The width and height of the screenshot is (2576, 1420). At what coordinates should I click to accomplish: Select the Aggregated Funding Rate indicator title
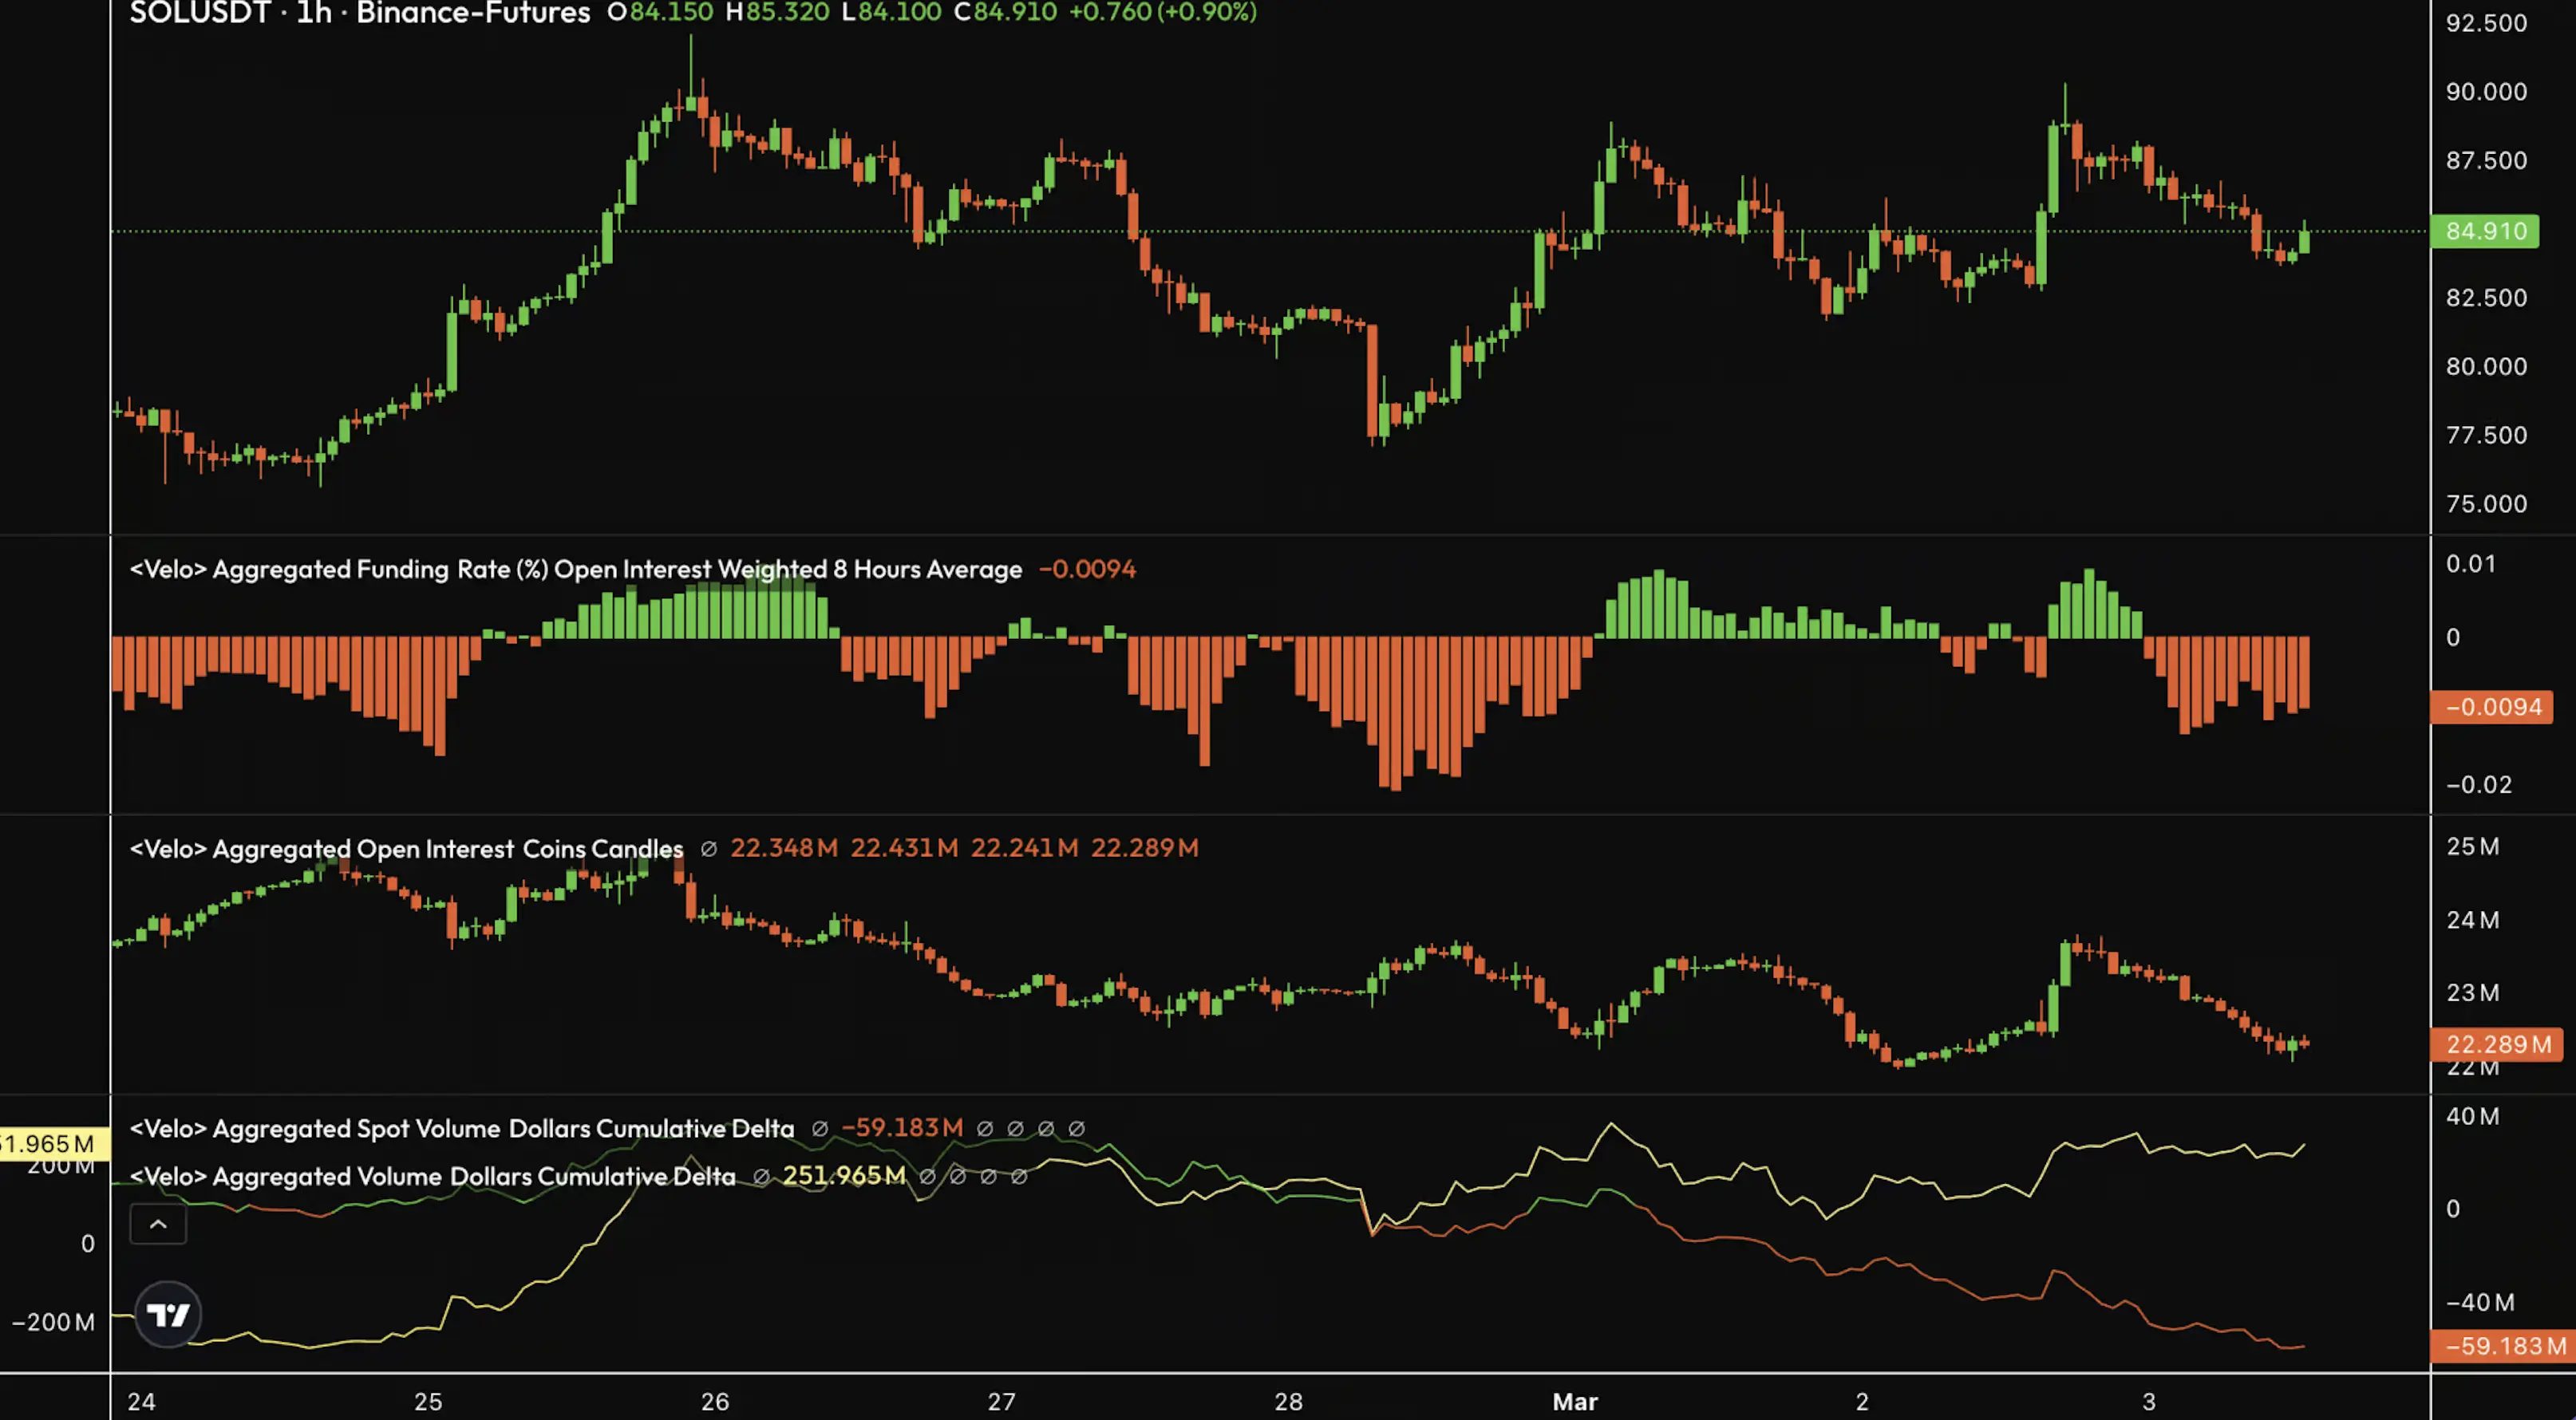click(x=575, y=569)
